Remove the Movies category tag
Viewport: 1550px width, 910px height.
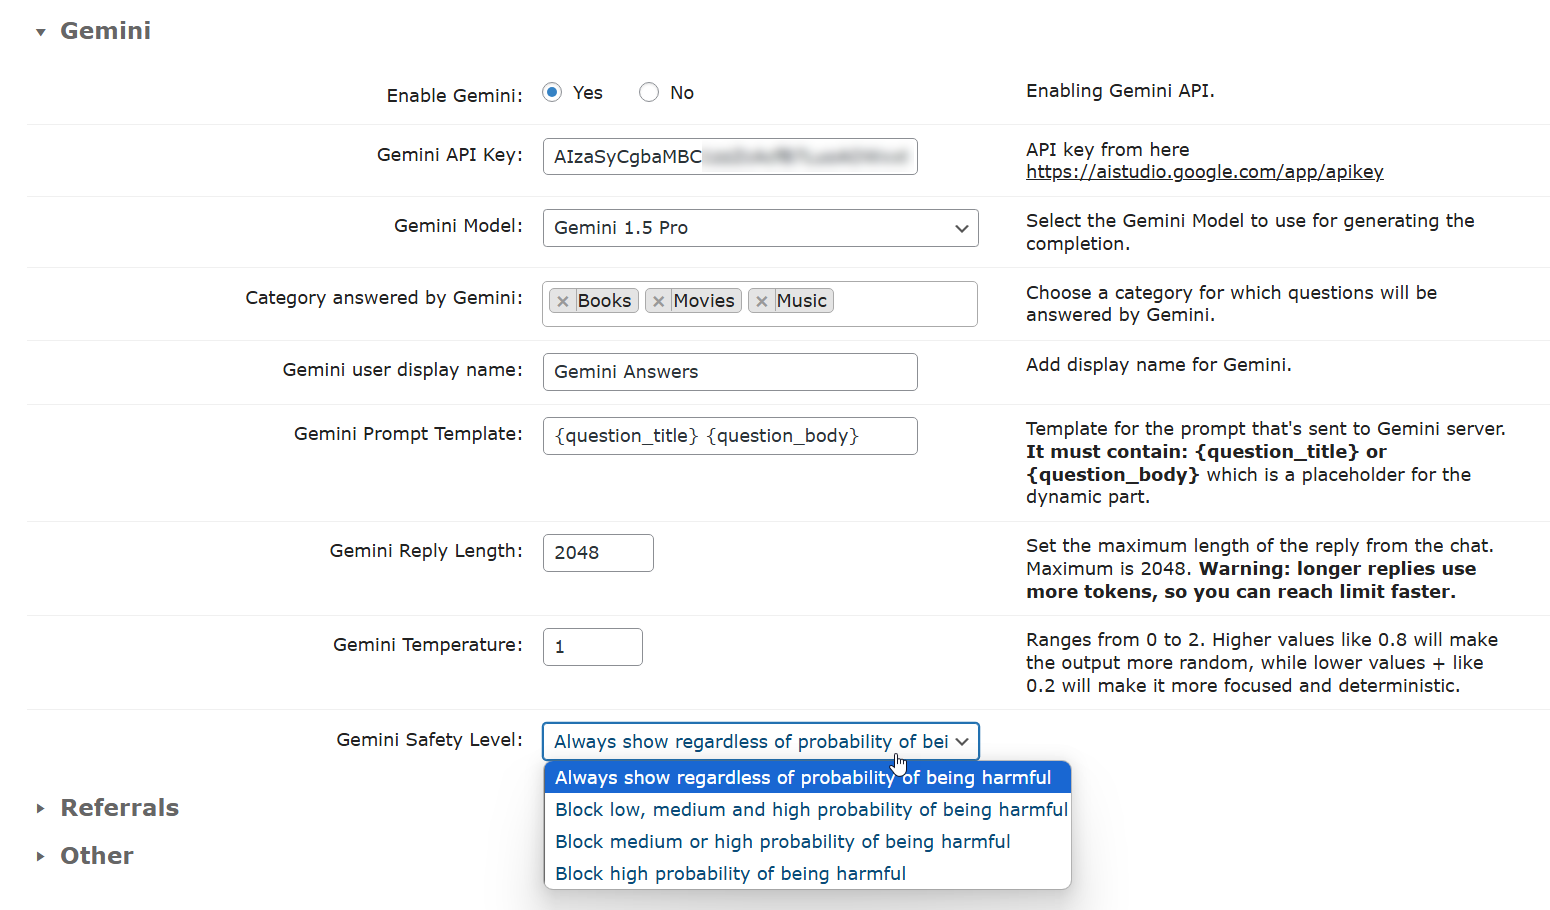(x=658, y=301)
